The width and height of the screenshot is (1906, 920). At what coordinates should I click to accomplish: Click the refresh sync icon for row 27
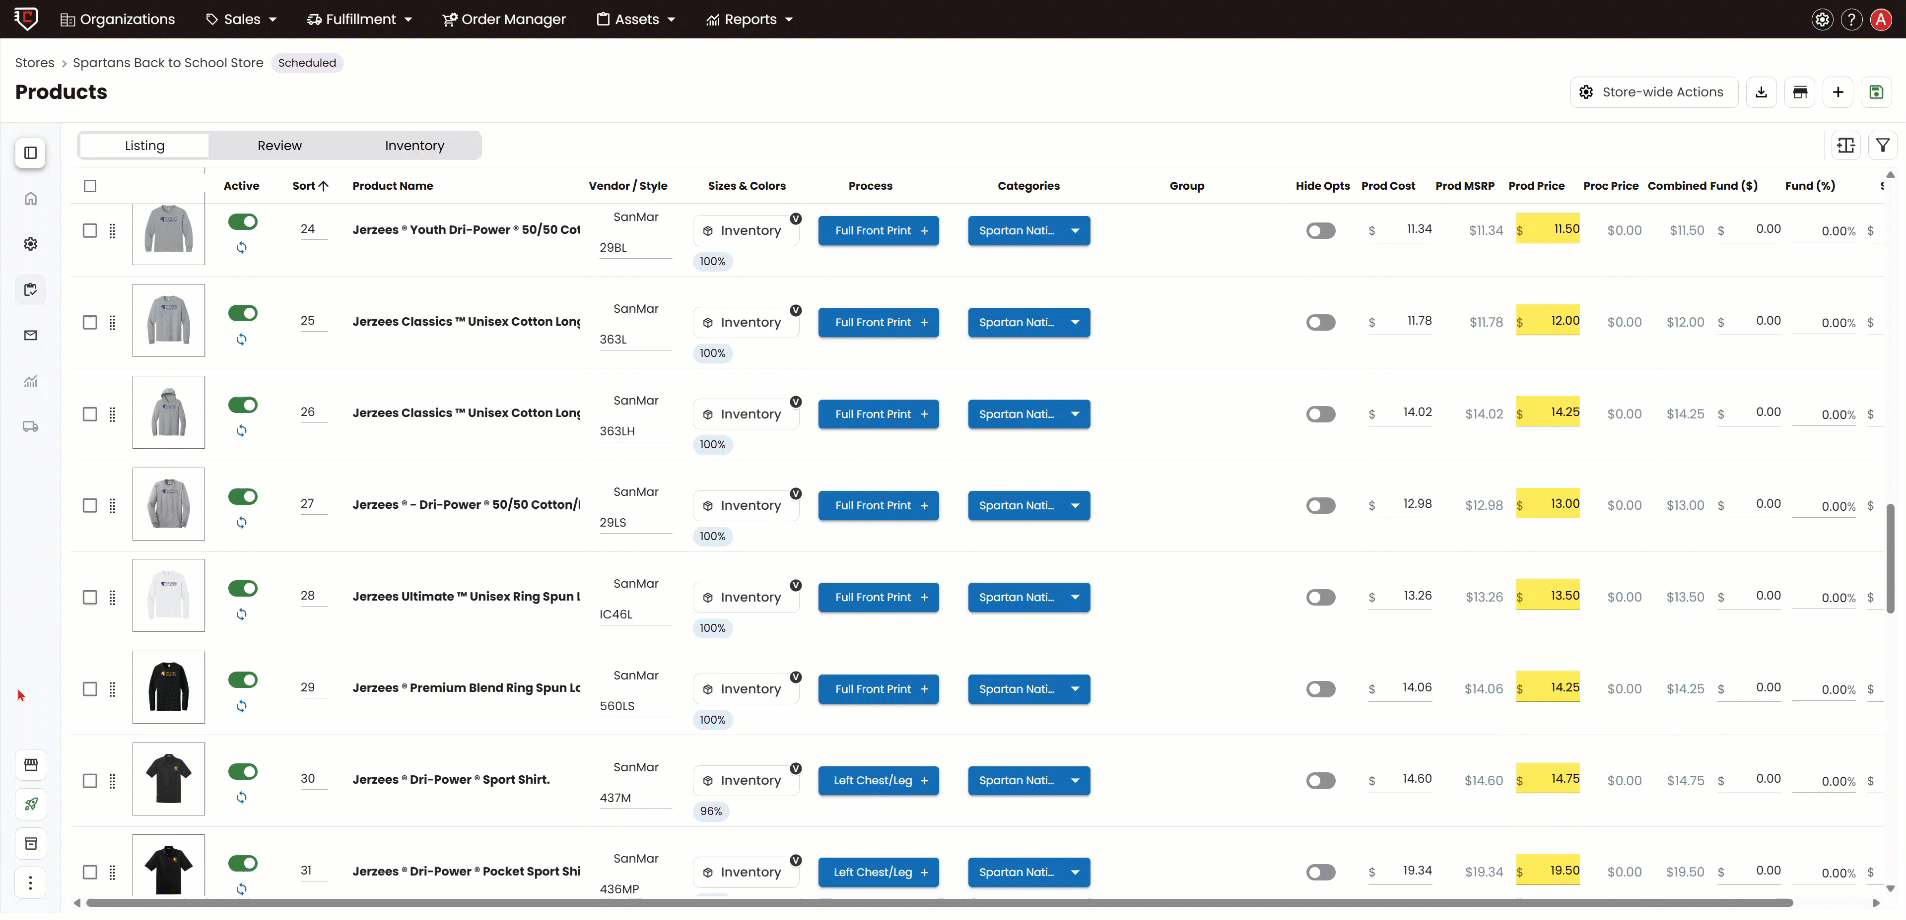click(x=241, y=523)
